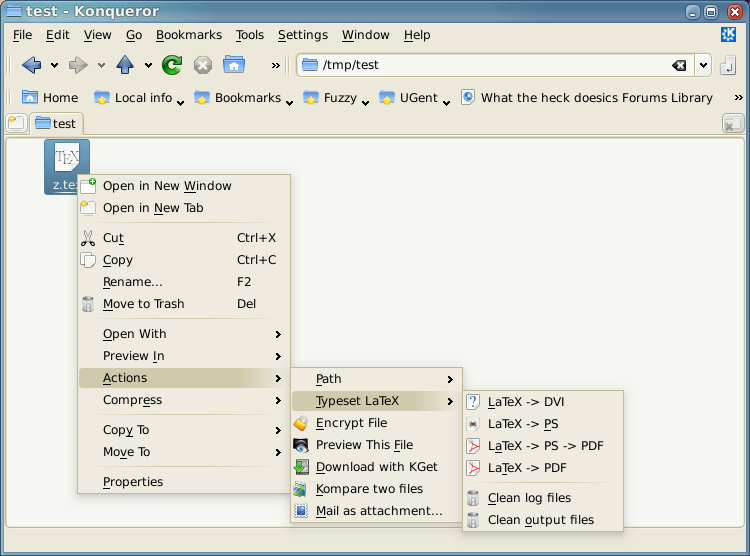Choose LaTeX -> PS -> PDF
The image size is (750, 556).
pos(543,446)
